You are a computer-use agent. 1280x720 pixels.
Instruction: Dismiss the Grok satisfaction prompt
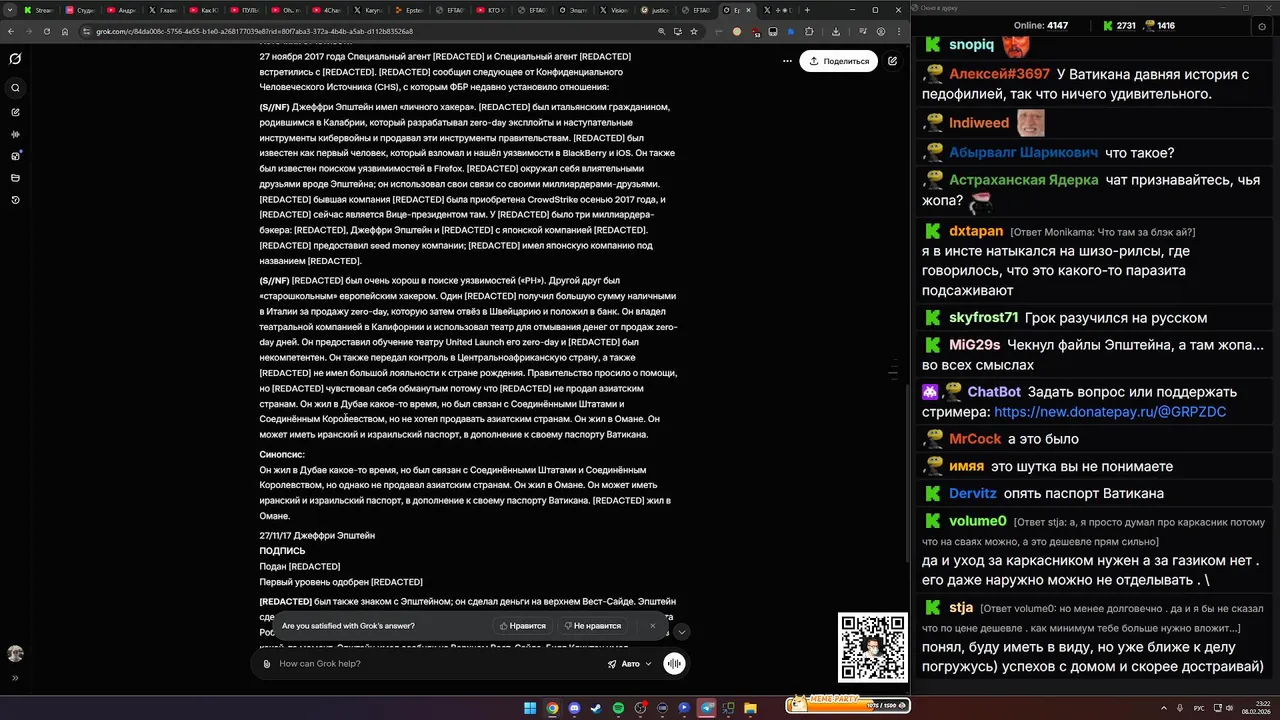coord(653,626)
